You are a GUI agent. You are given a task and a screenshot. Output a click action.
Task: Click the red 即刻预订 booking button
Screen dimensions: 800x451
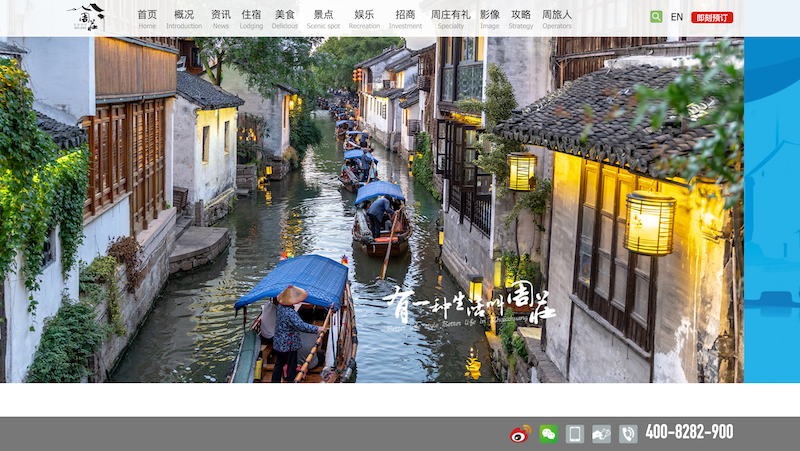click(712, 17)
